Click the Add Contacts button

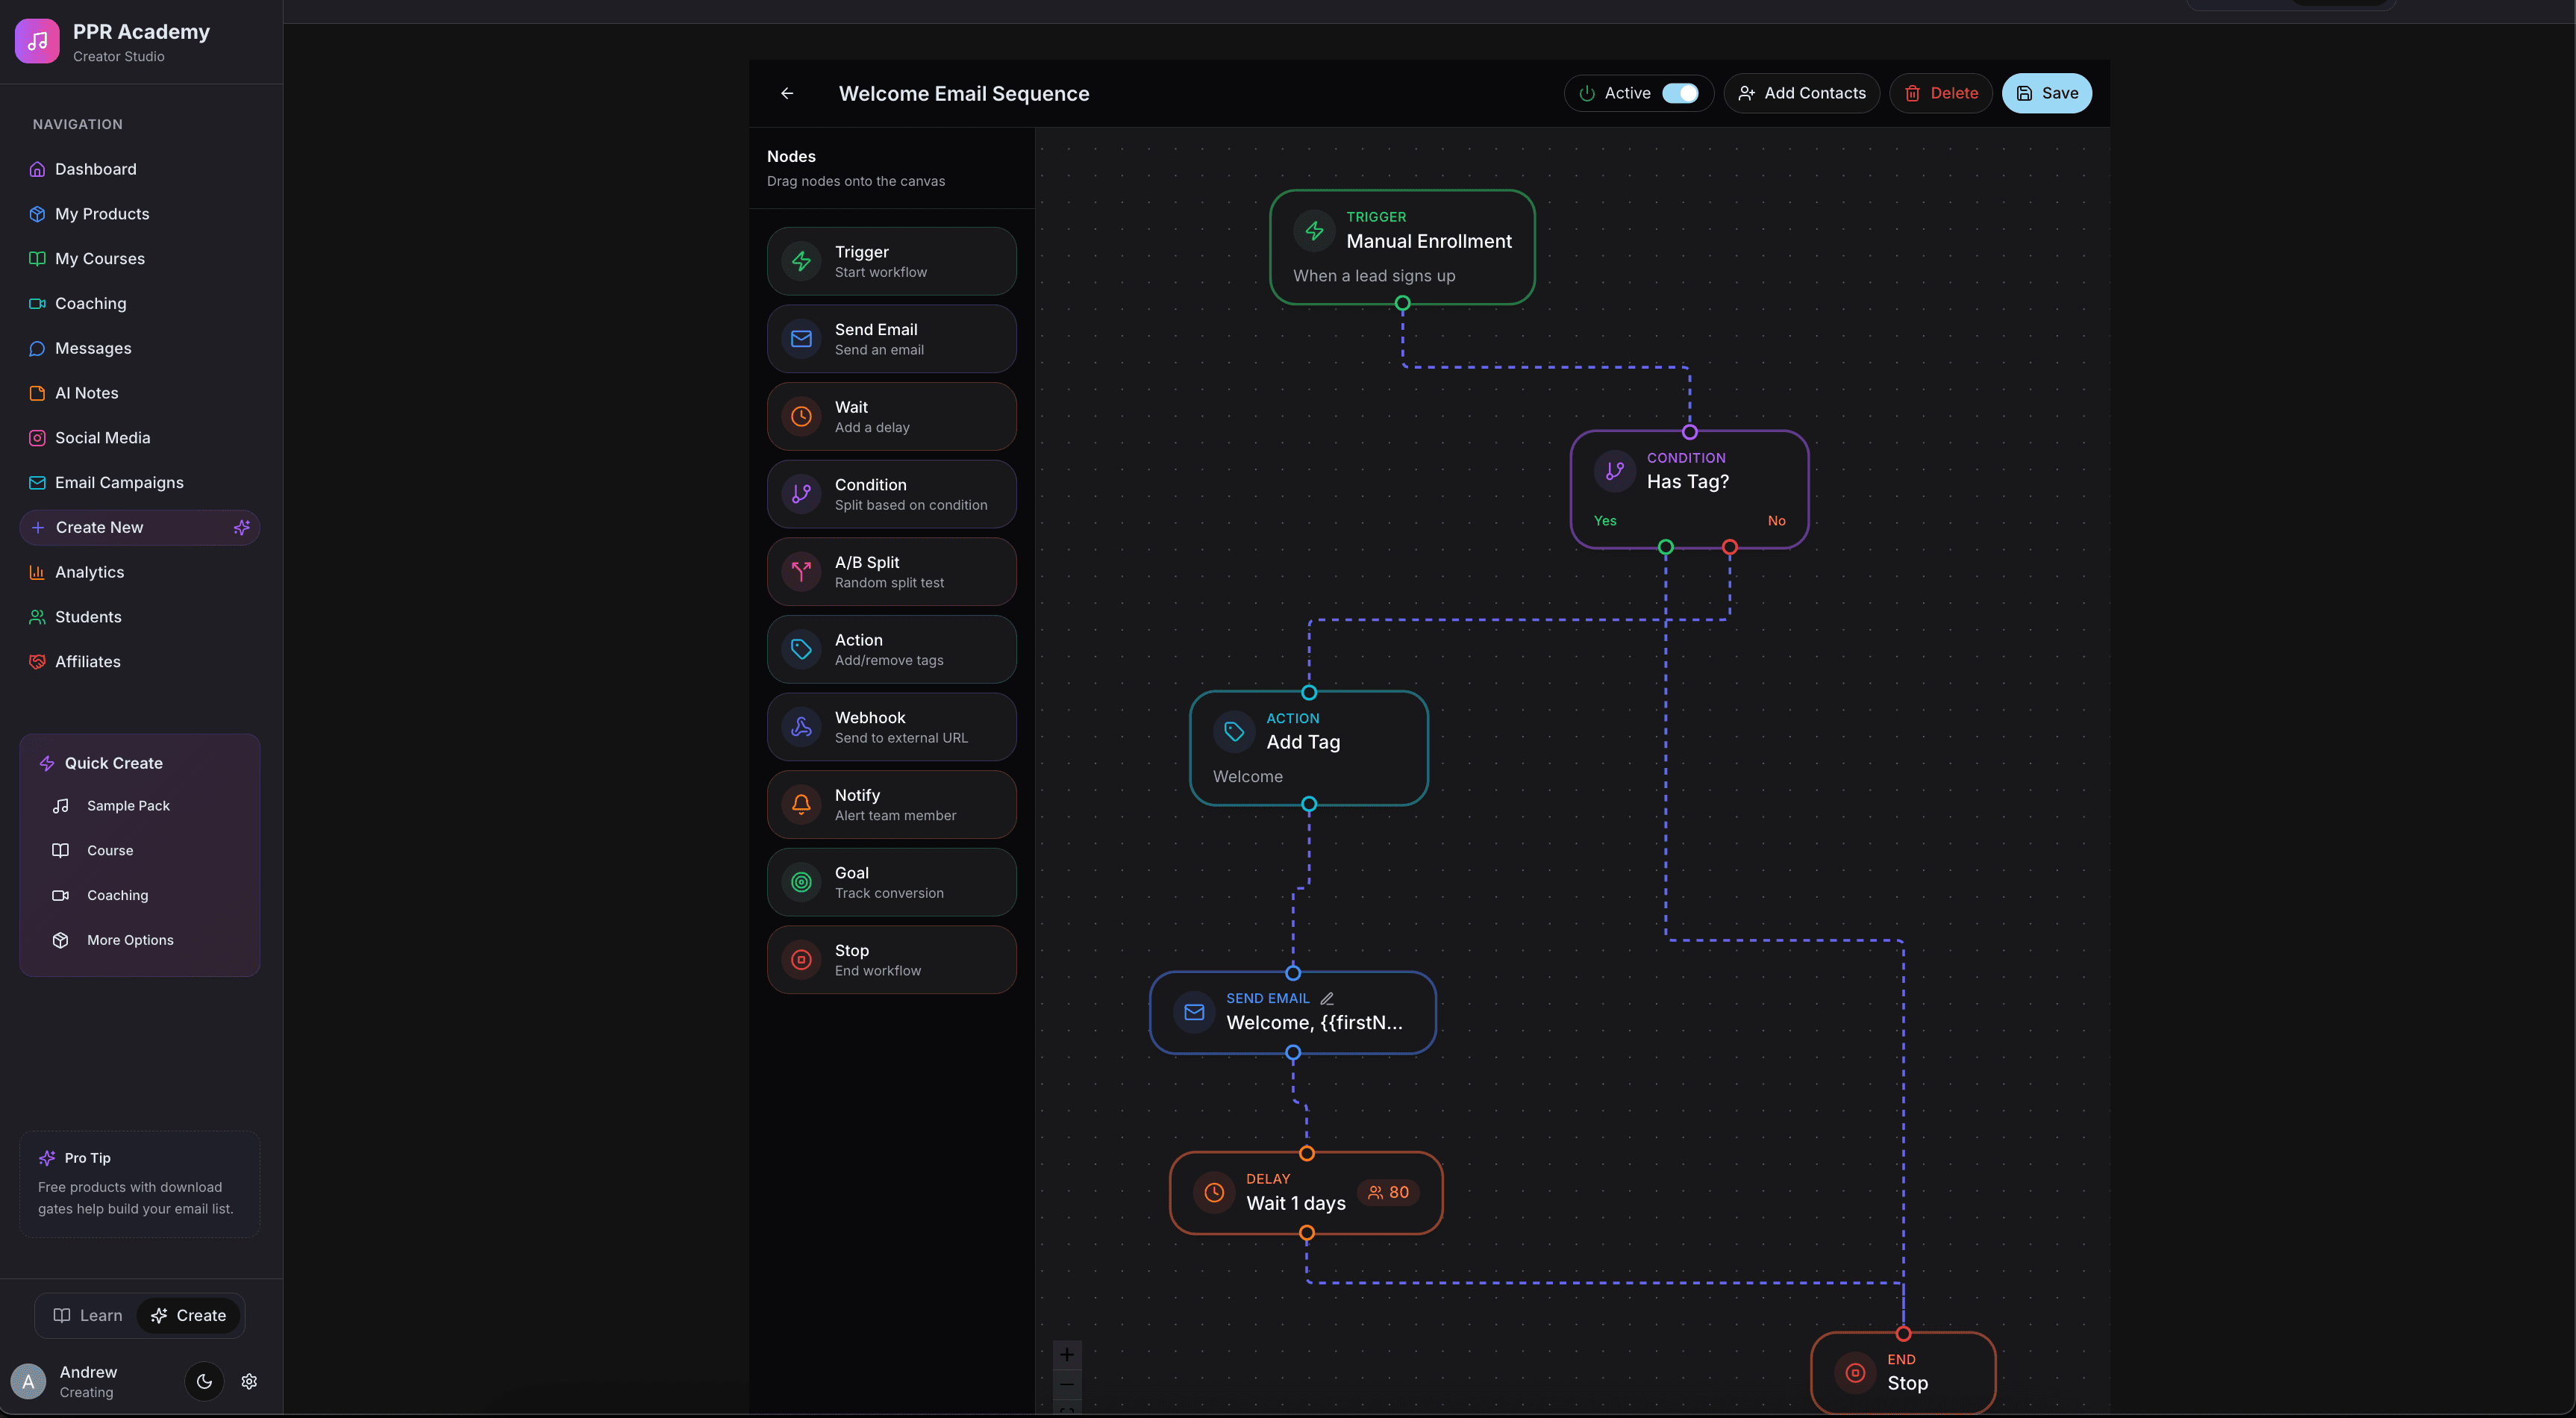point(1802,93)
